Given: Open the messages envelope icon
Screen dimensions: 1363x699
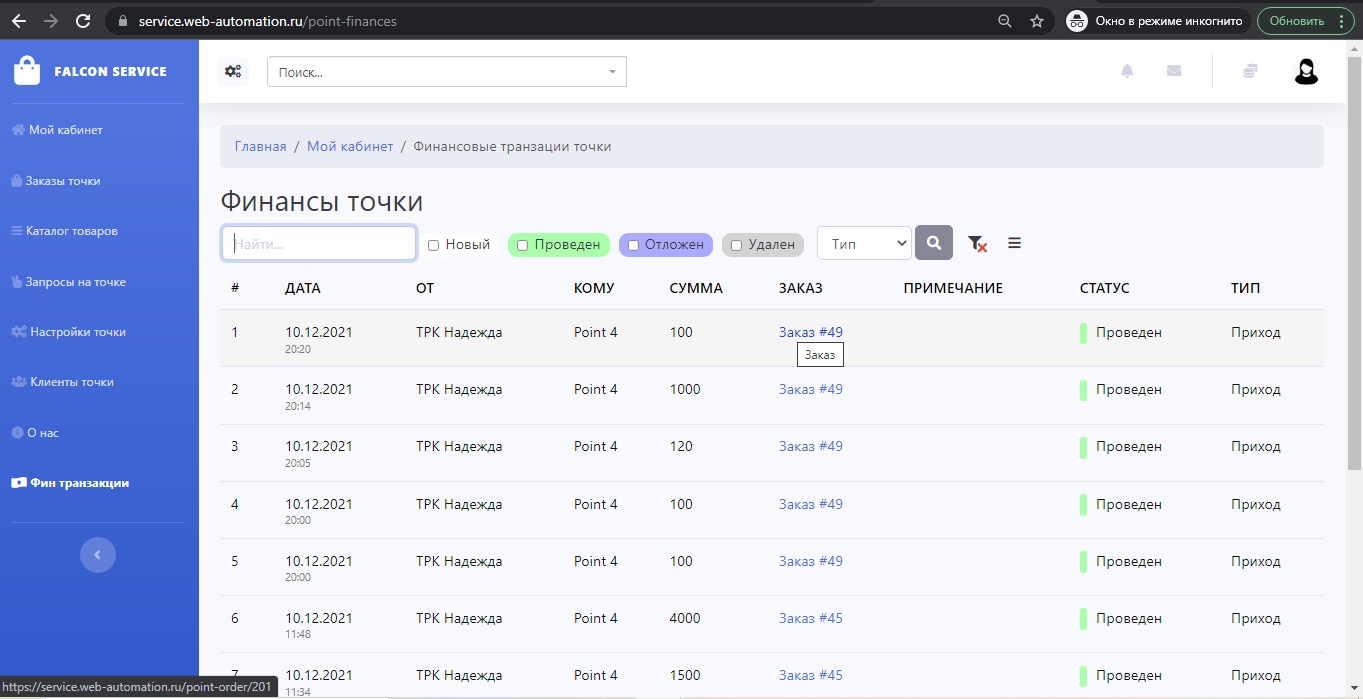Looking at the screenshot, I should [x=1174, y=71].
